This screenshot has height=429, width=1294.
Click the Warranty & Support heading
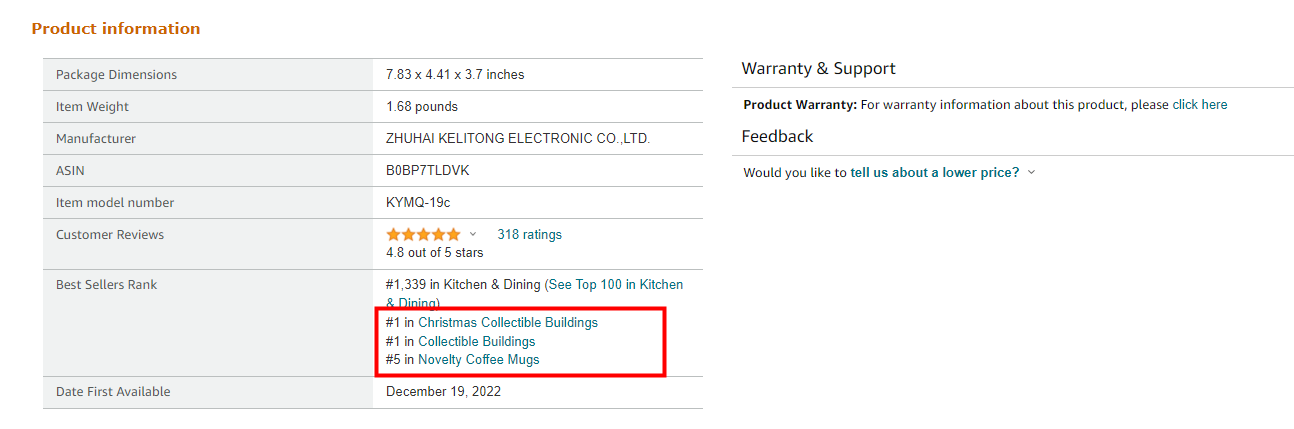pyautogui.click(x=818, y=68)
